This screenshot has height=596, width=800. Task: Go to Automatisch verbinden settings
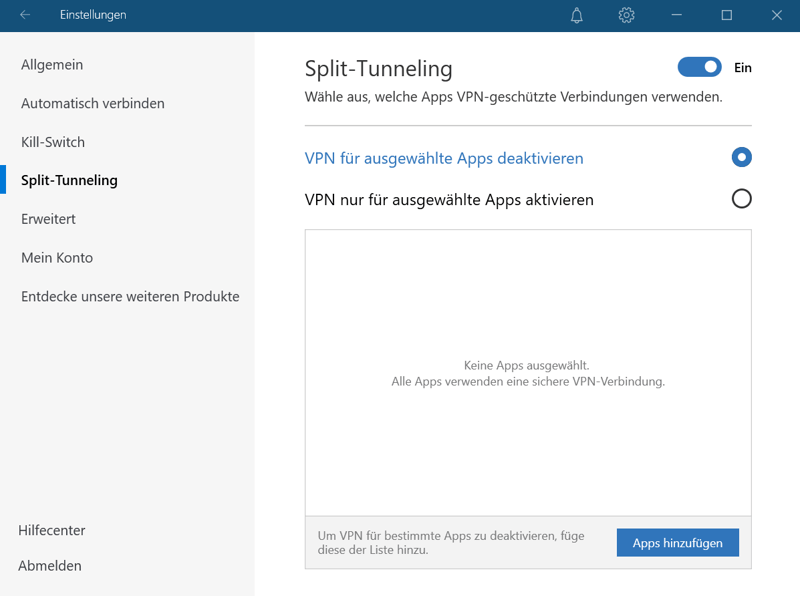93,104
